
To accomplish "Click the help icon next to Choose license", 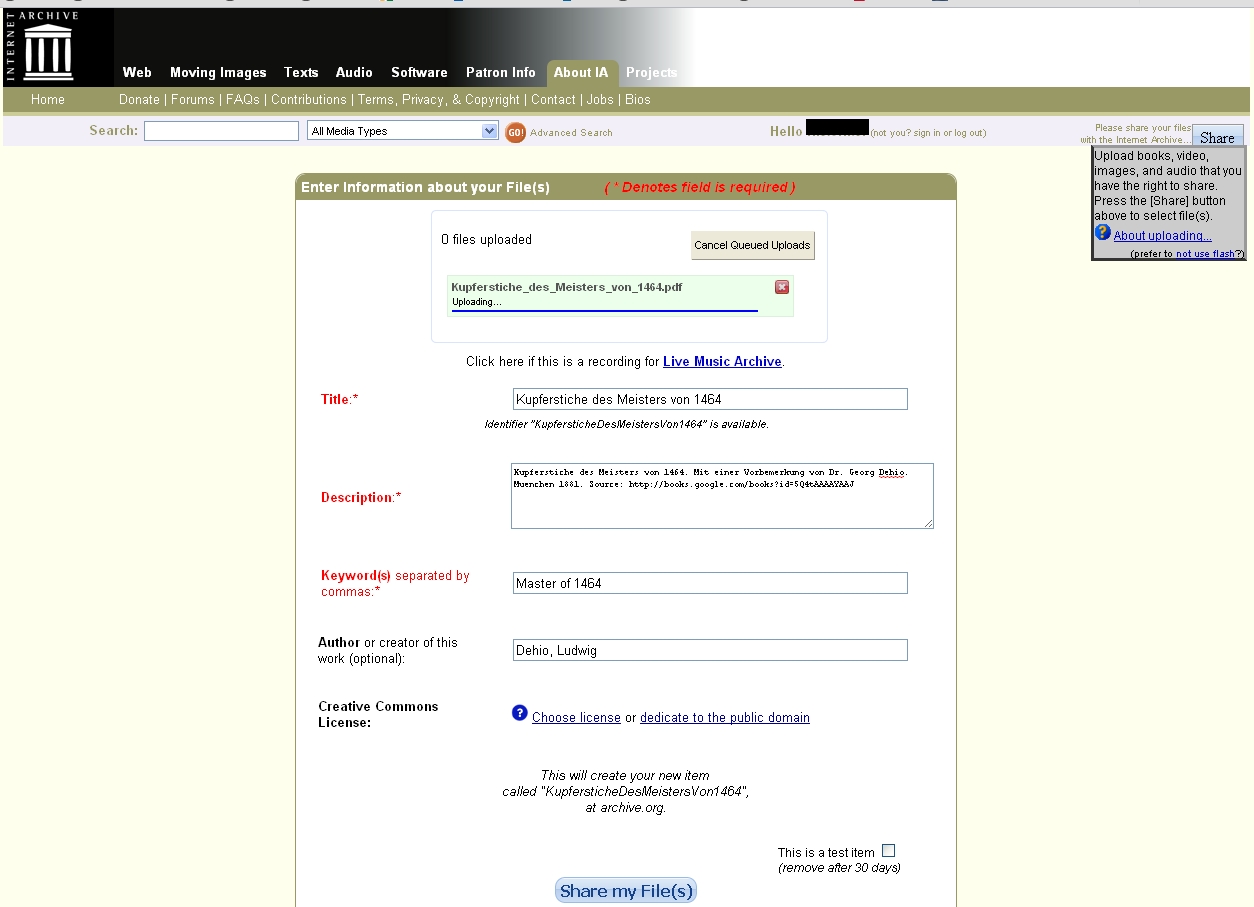I will coord(519,713).
